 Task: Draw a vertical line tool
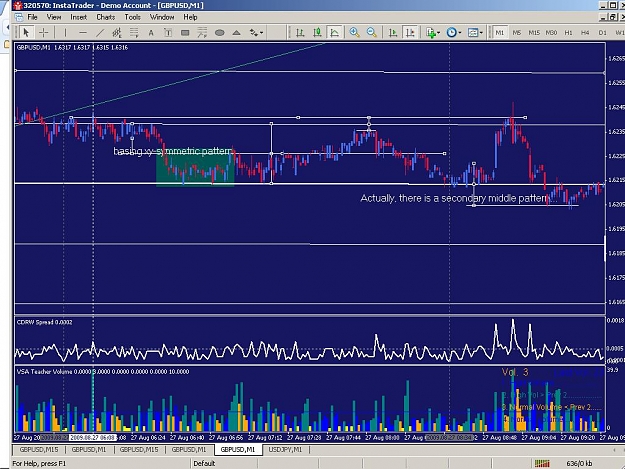tap(65, 33)
